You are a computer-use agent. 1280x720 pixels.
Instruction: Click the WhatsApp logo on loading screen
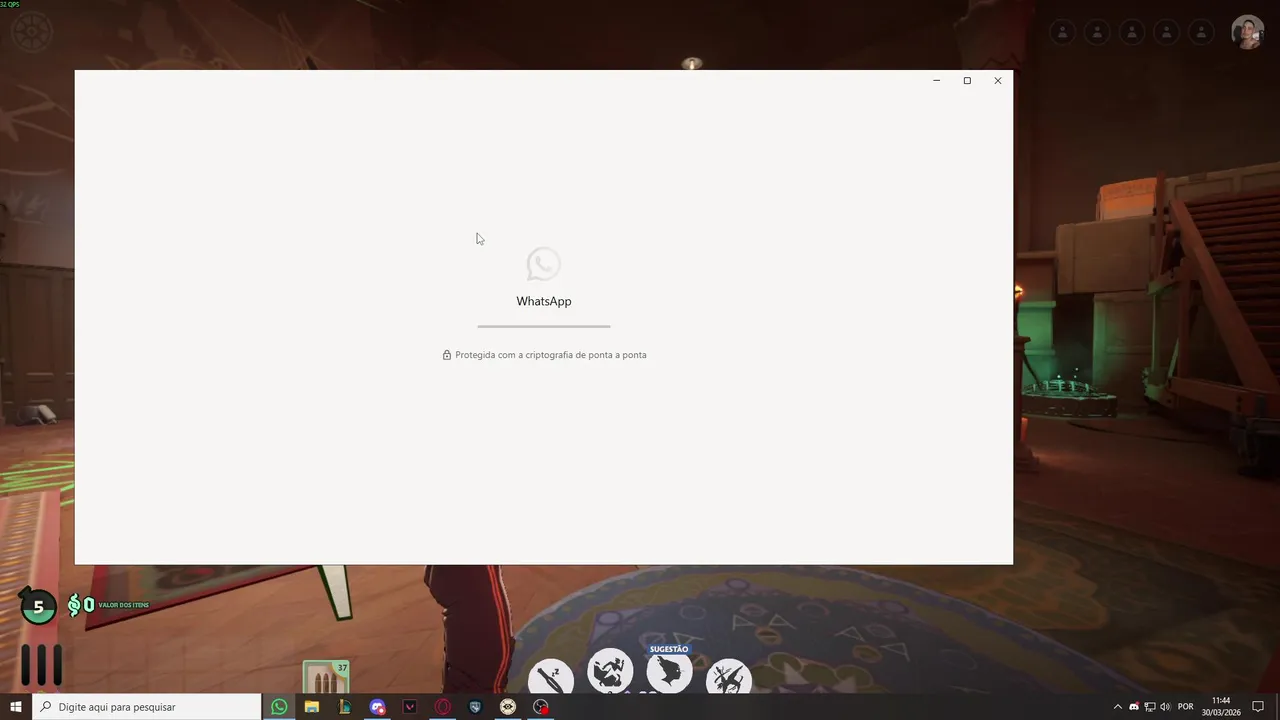point(543,264)
